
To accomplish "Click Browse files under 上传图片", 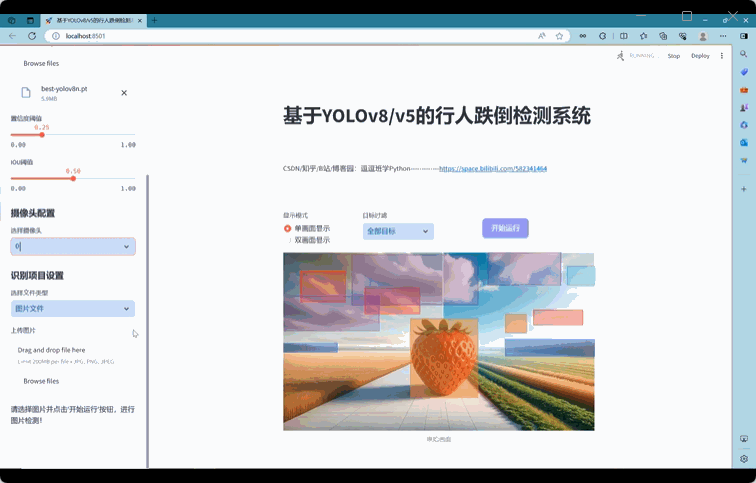I will [41, 381].
